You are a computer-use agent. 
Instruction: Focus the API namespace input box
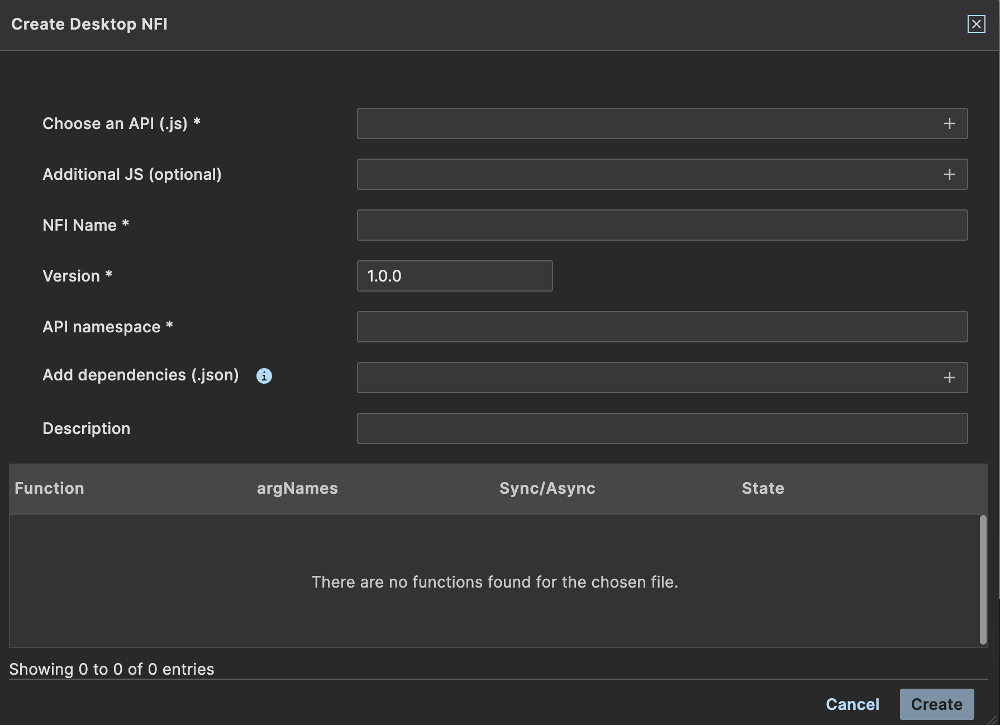click(x=662, y=327)
